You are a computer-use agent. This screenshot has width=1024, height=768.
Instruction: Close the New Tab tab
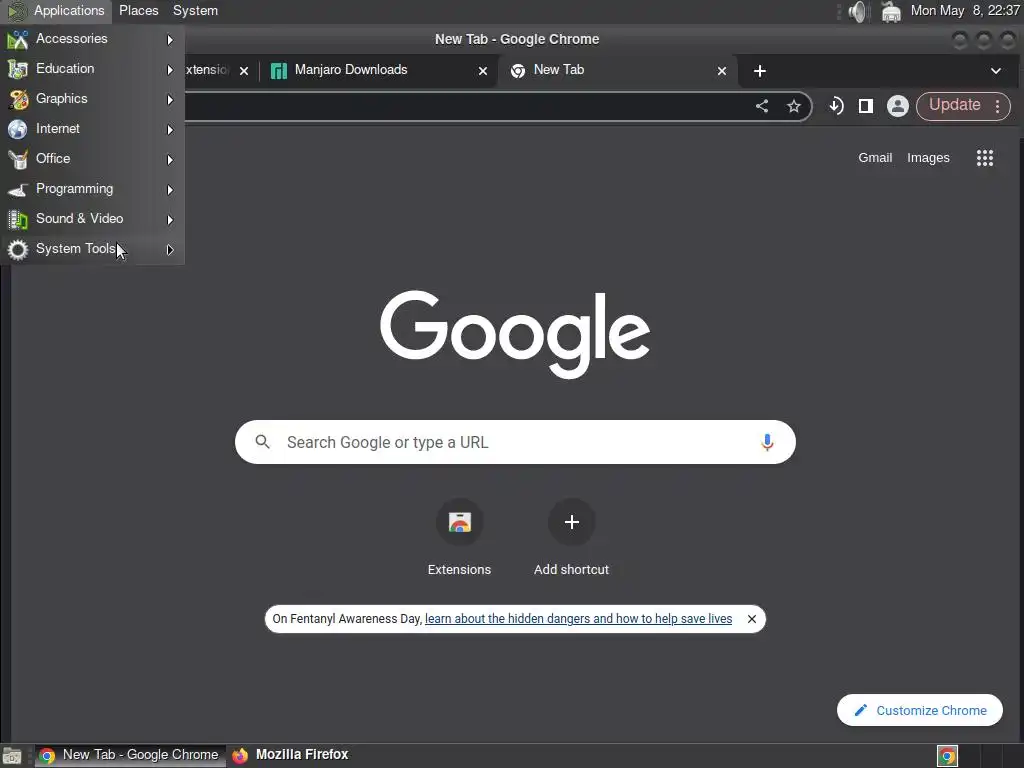(x=722, y=71)
